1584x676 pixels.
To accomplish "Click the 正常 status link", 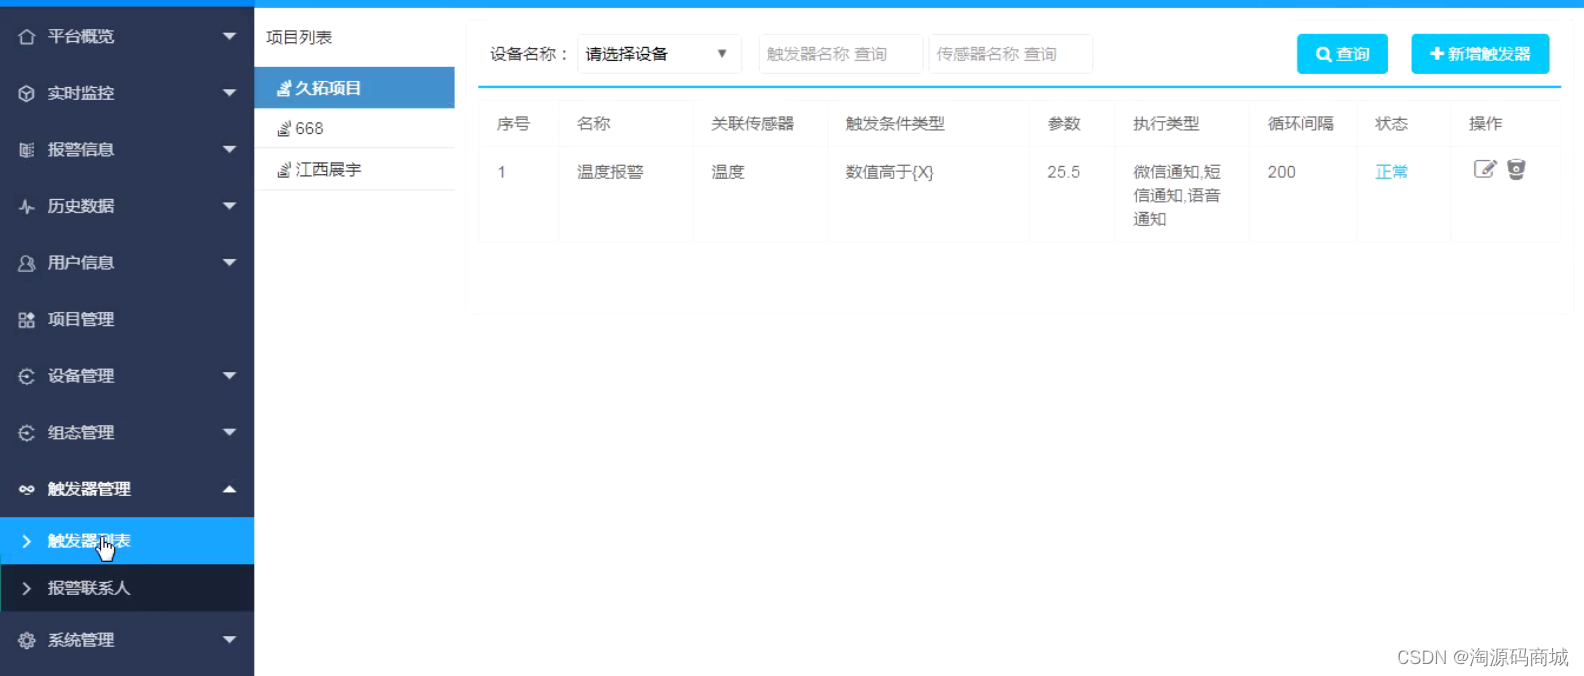I will (1391, 172).
